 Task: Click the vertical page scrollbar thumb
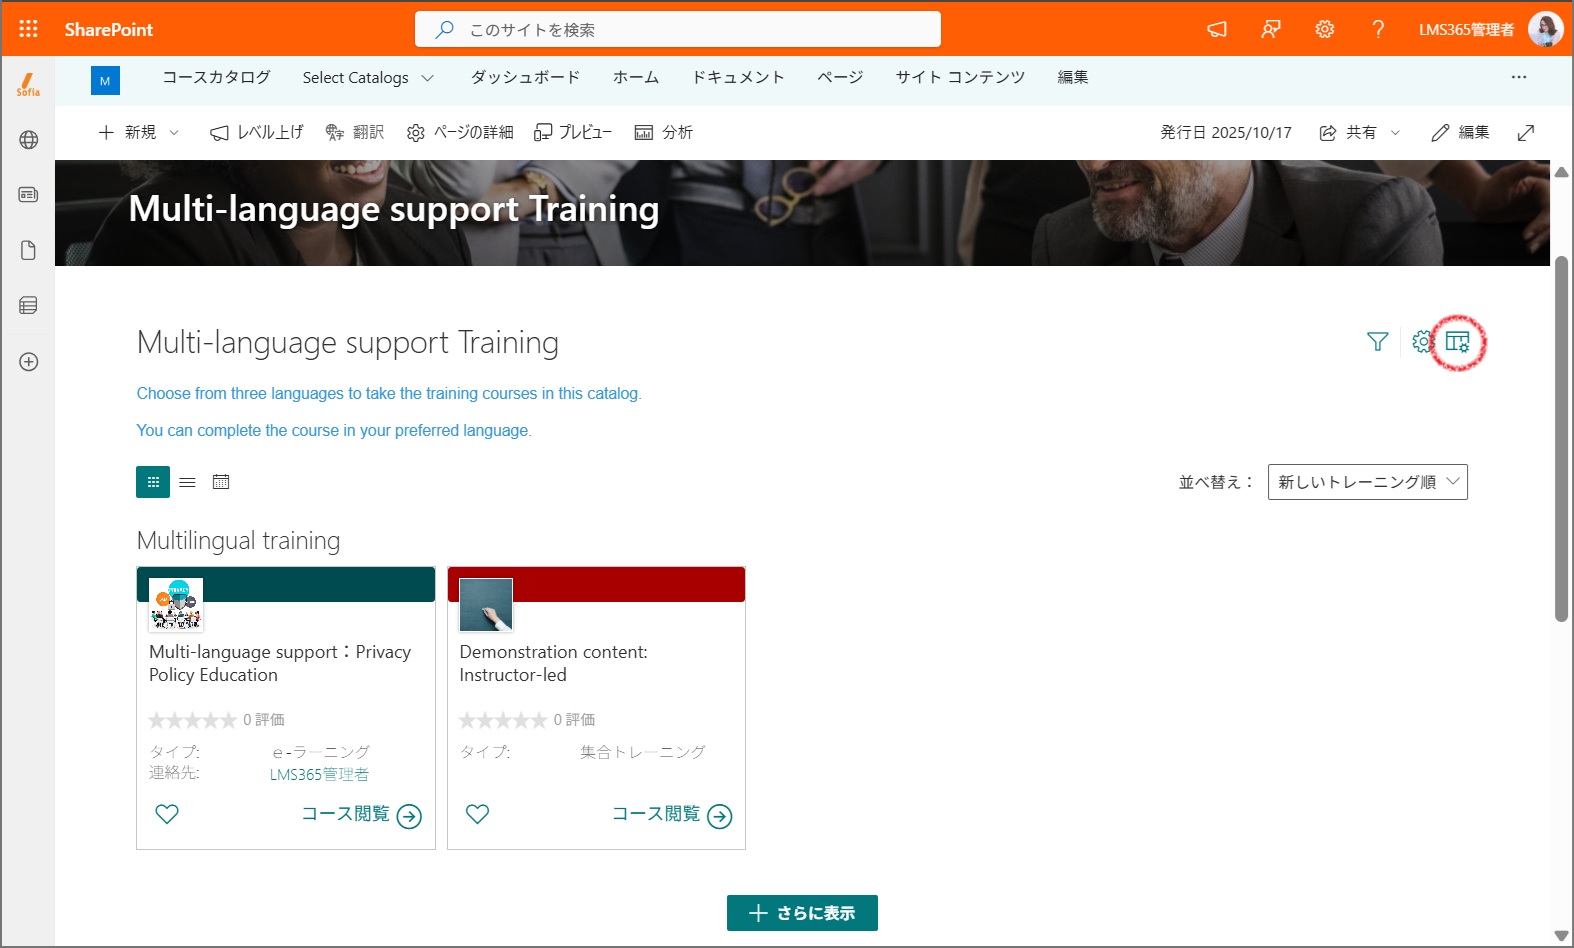pyautogui.click(x=1561, y=439)
